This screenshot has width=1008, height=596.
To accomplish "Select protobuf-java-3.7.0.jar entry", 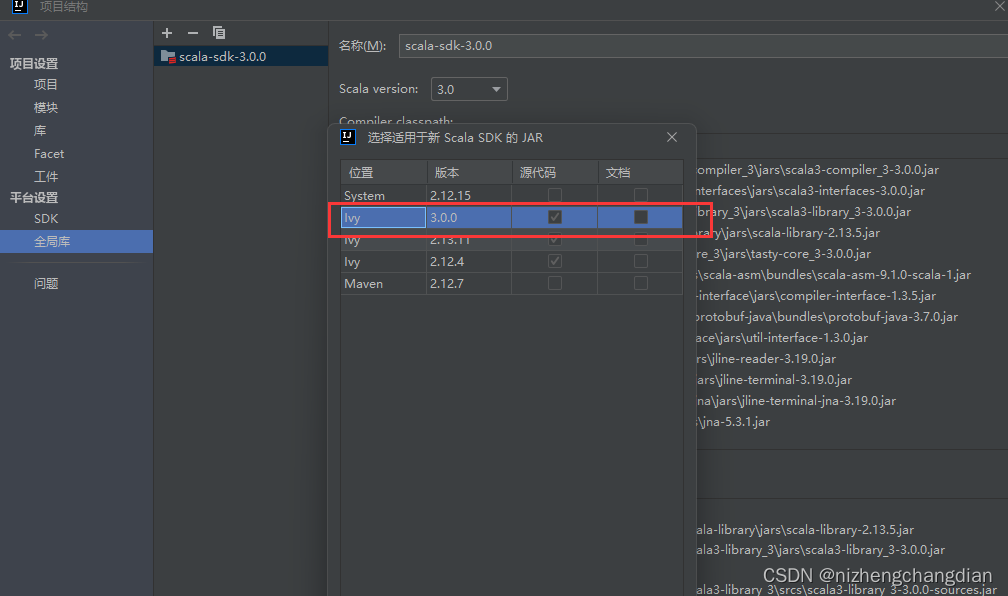I will 827,317.
